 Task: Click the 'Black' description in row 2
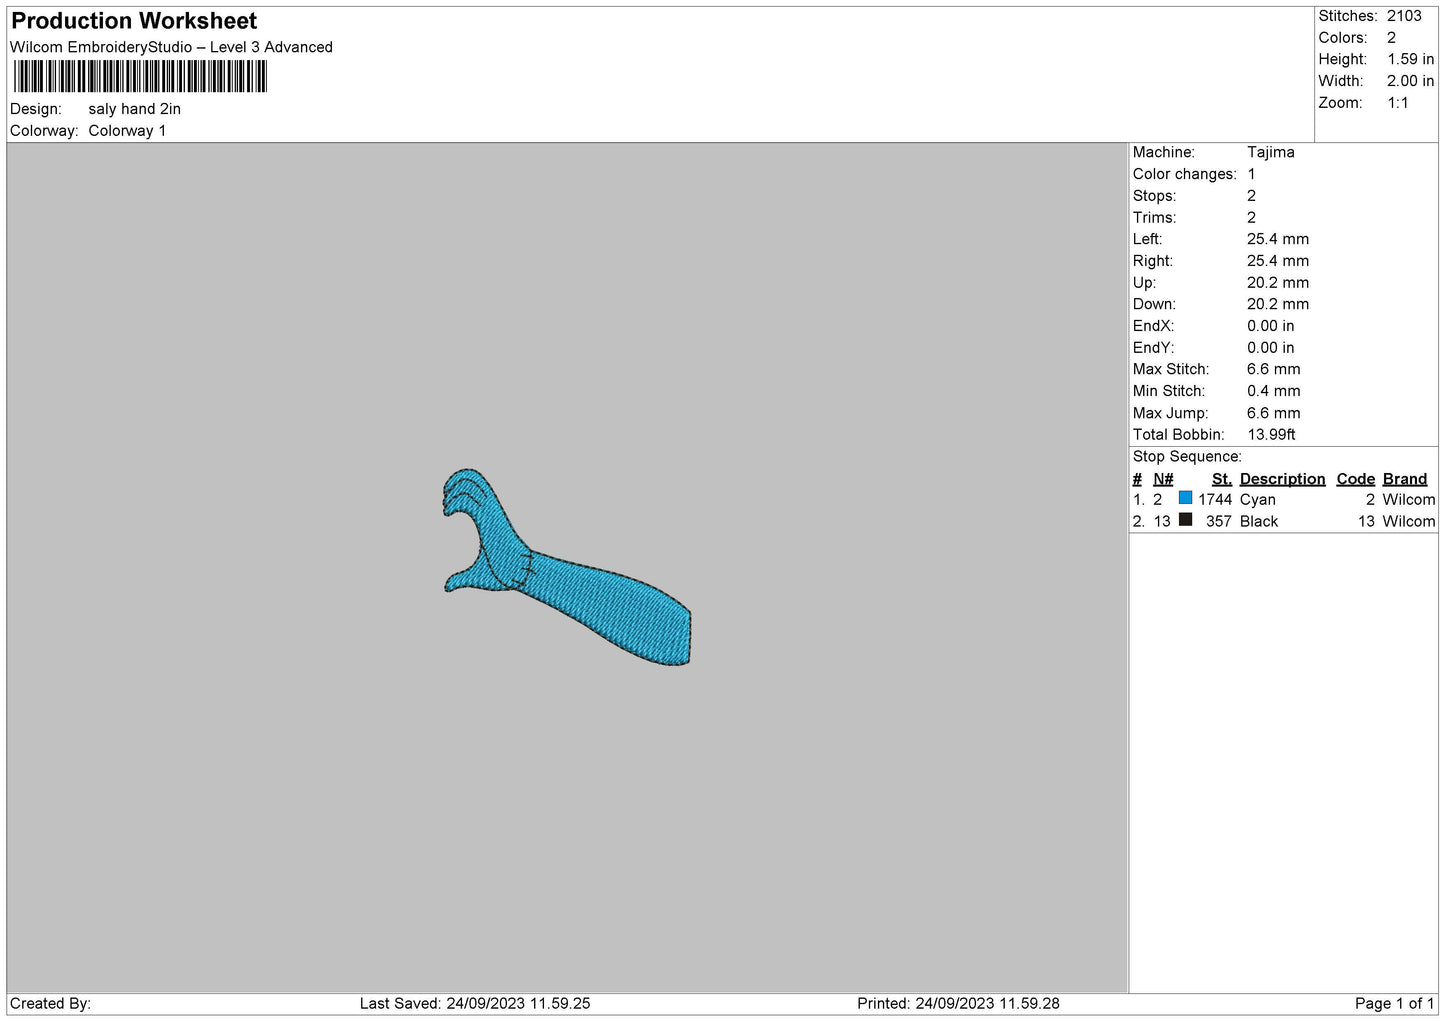click(x=1259, y=522)
